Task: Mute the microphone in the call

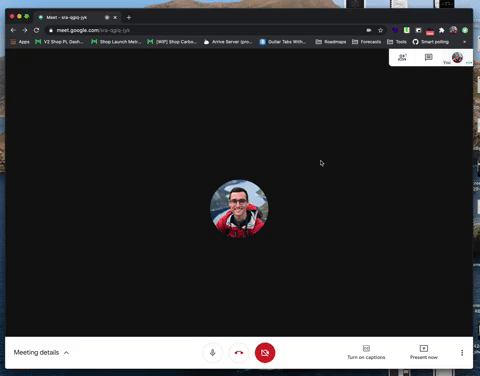Action: tap(212, 353)
